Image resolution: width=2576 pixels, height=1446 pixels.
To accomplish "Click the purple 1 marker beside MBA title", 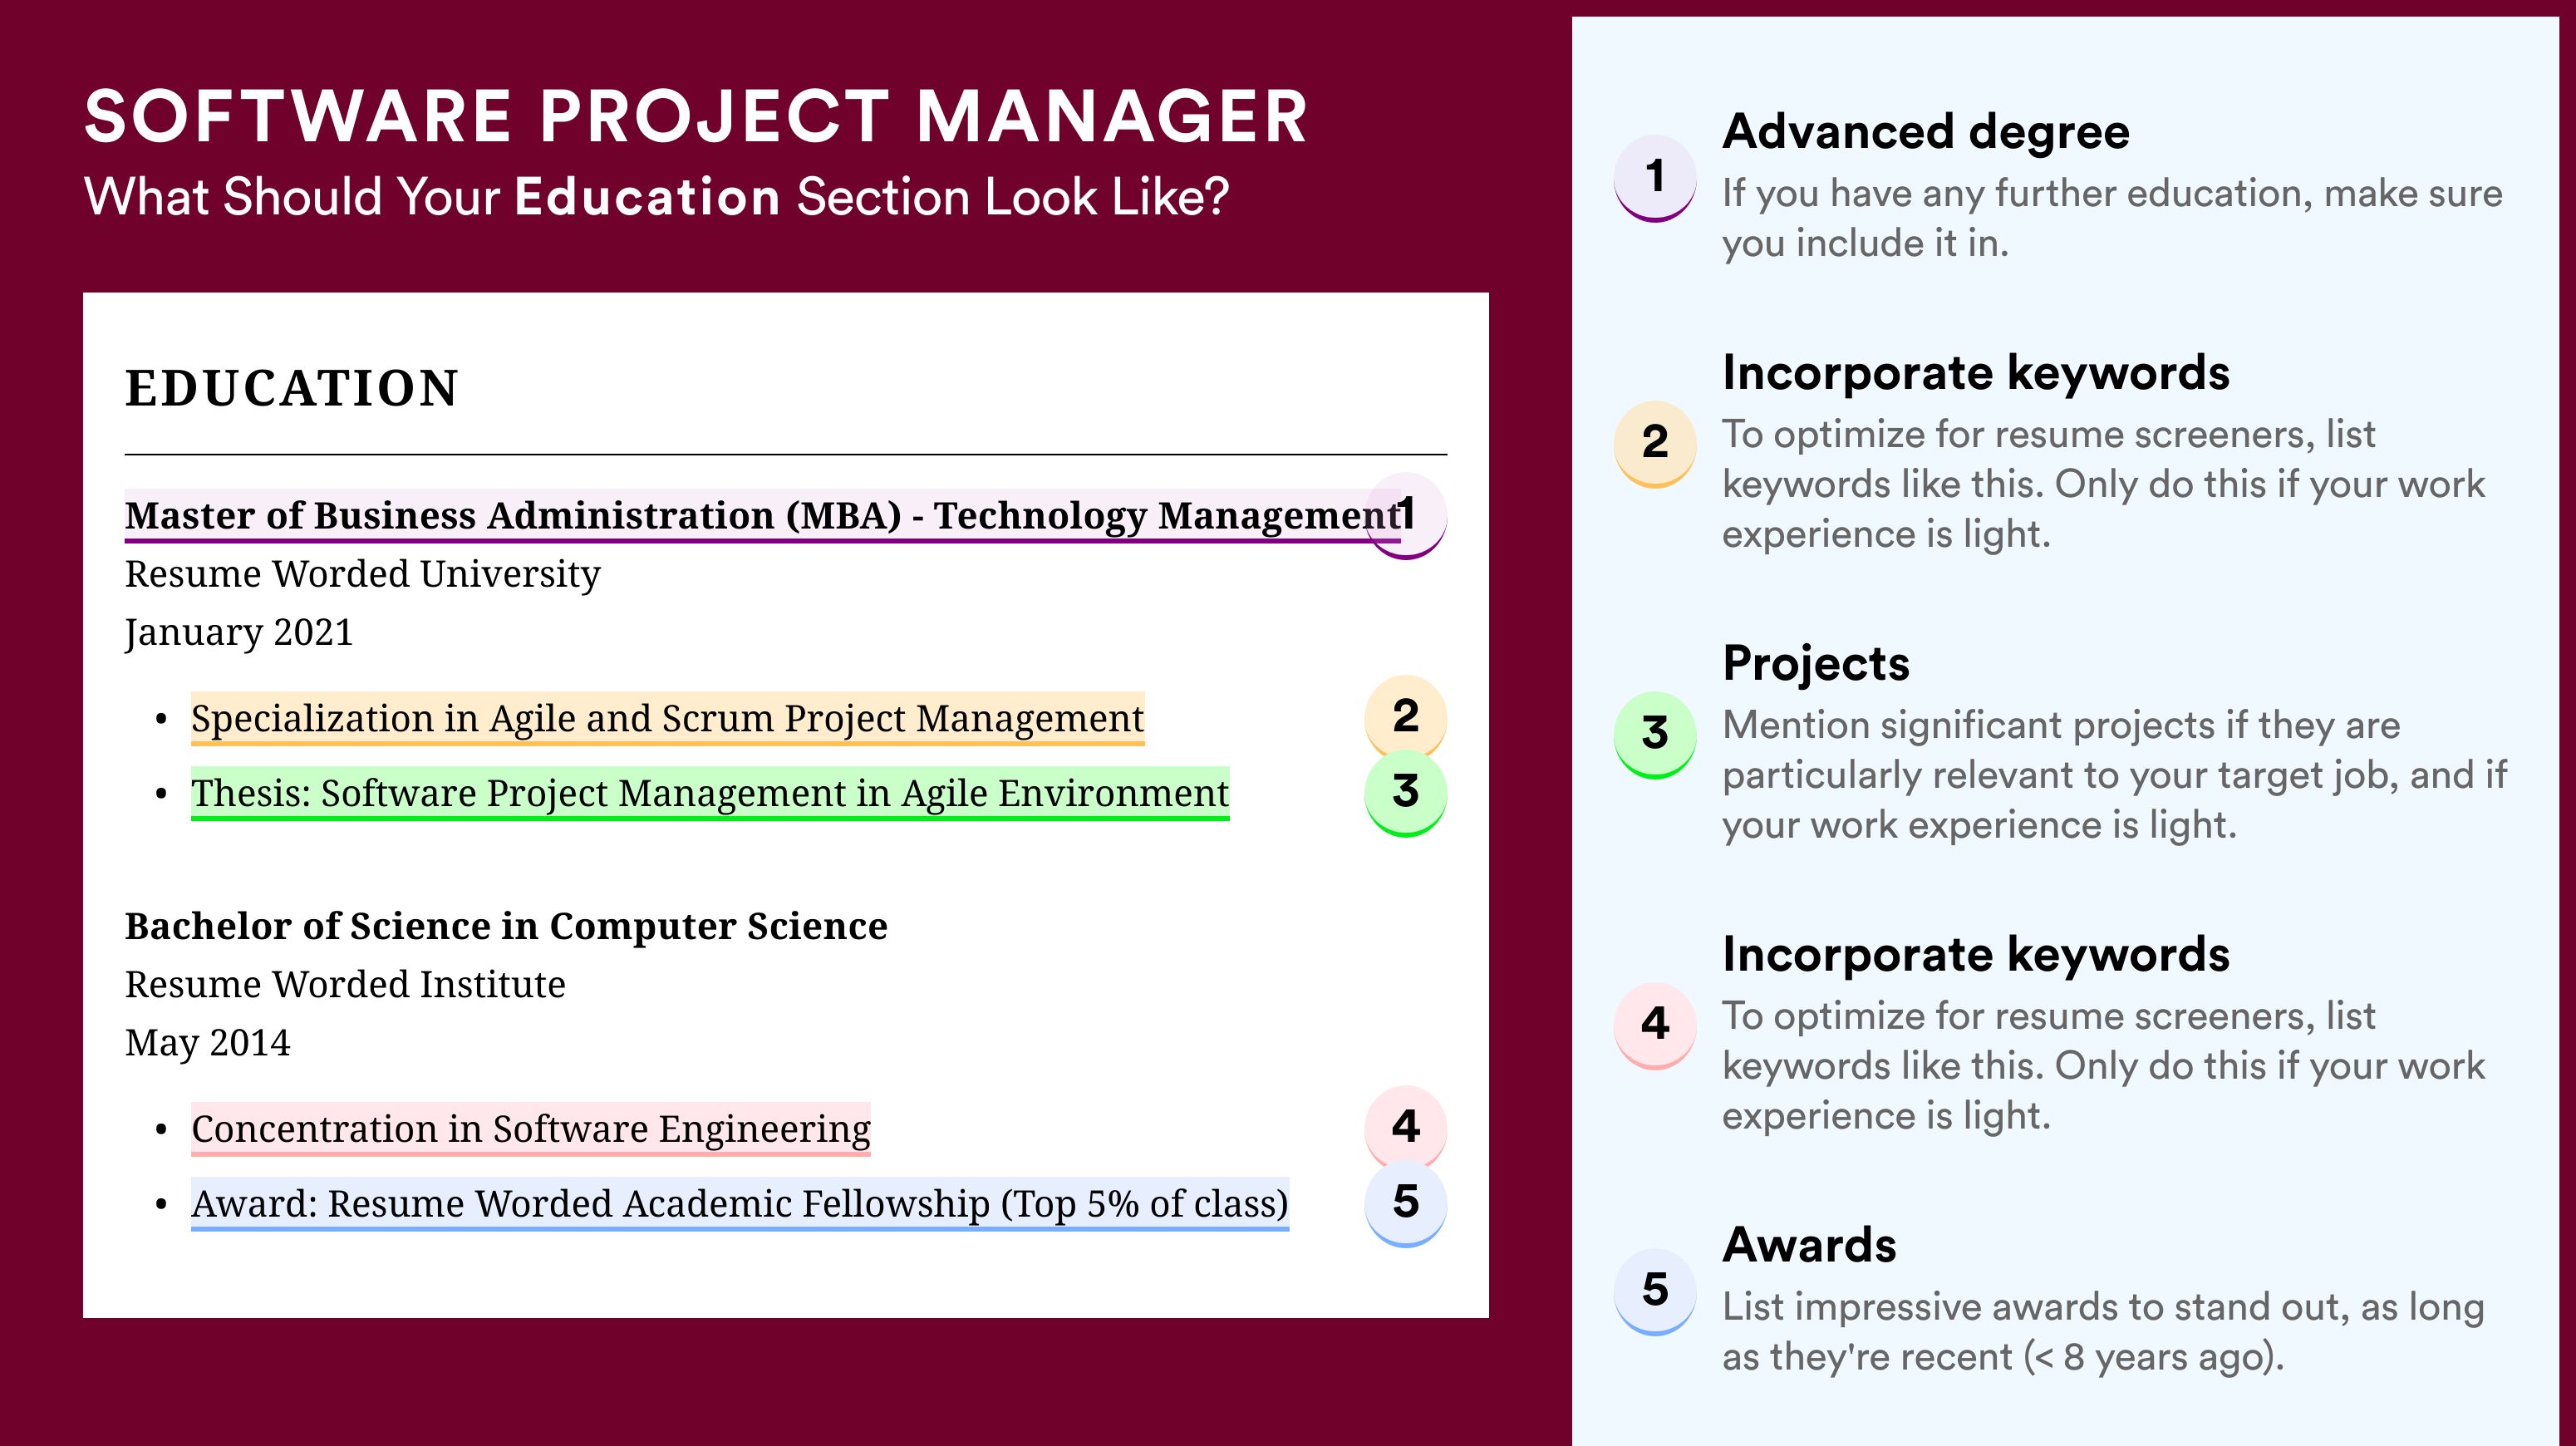I will [1405, 515].
